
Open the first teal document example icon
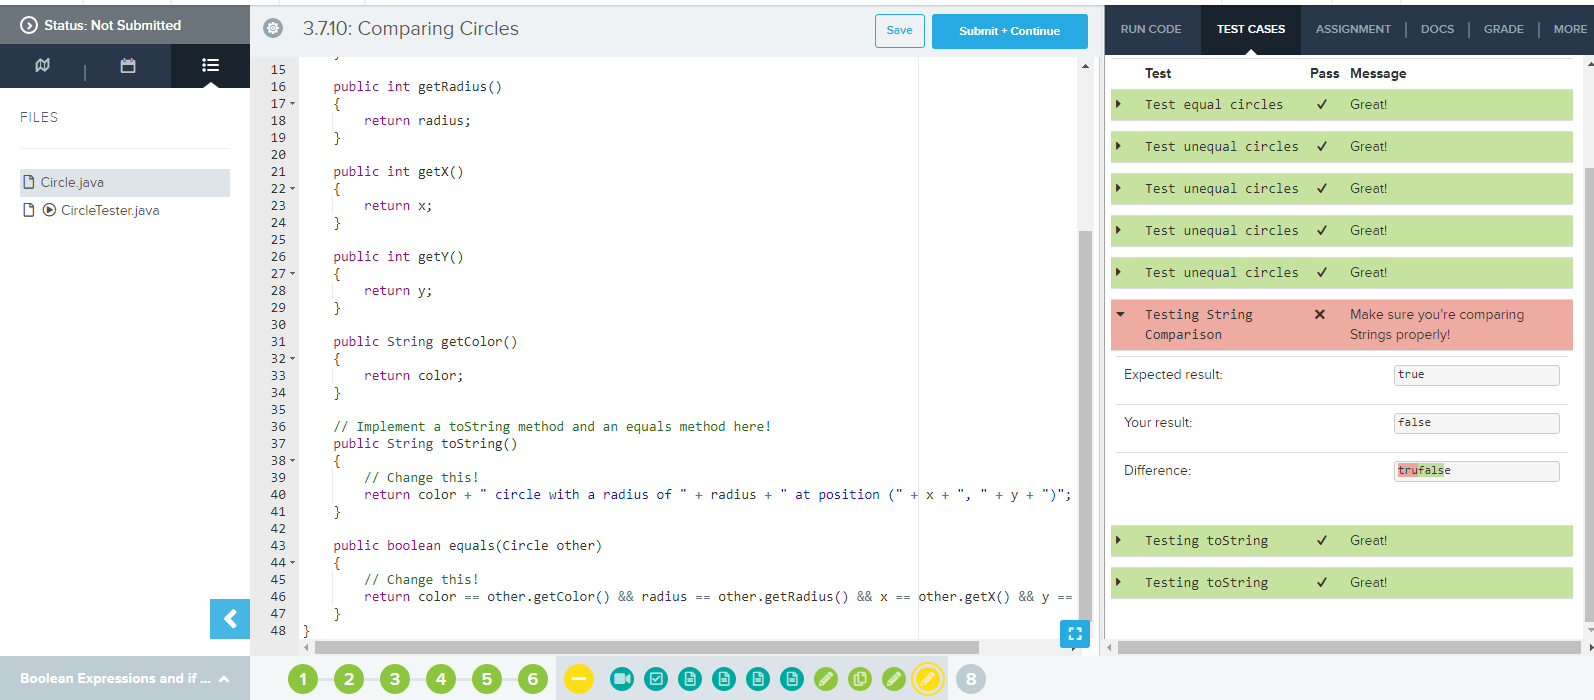690,679
